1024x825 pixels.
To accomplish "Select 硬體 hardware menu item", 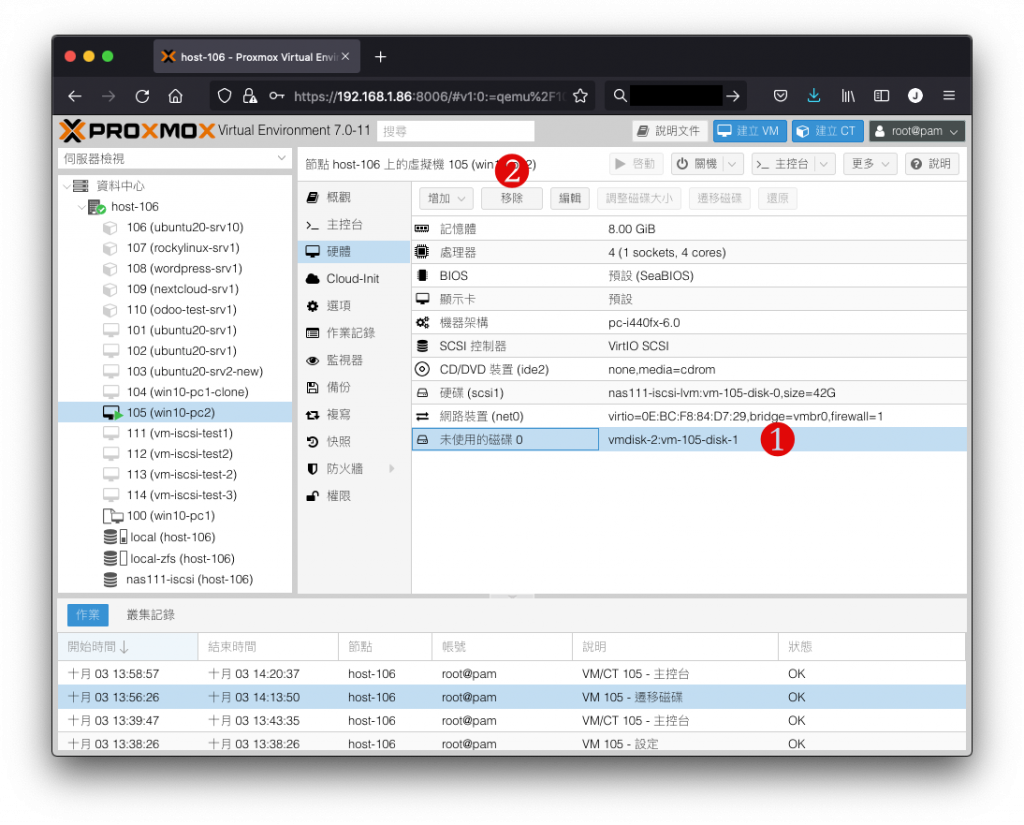I will click(x=353, y=251).
